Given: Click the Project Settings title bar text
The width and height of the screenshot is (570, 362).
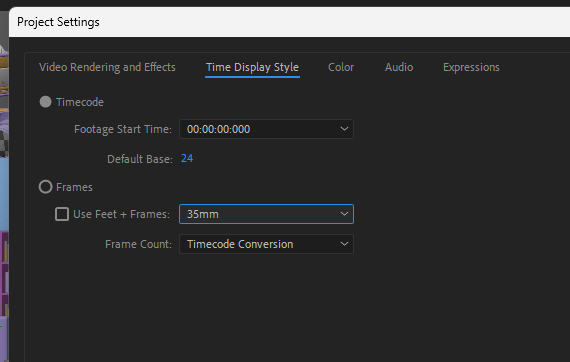Looking at the screenshot, I should click(x=58, y=22).
